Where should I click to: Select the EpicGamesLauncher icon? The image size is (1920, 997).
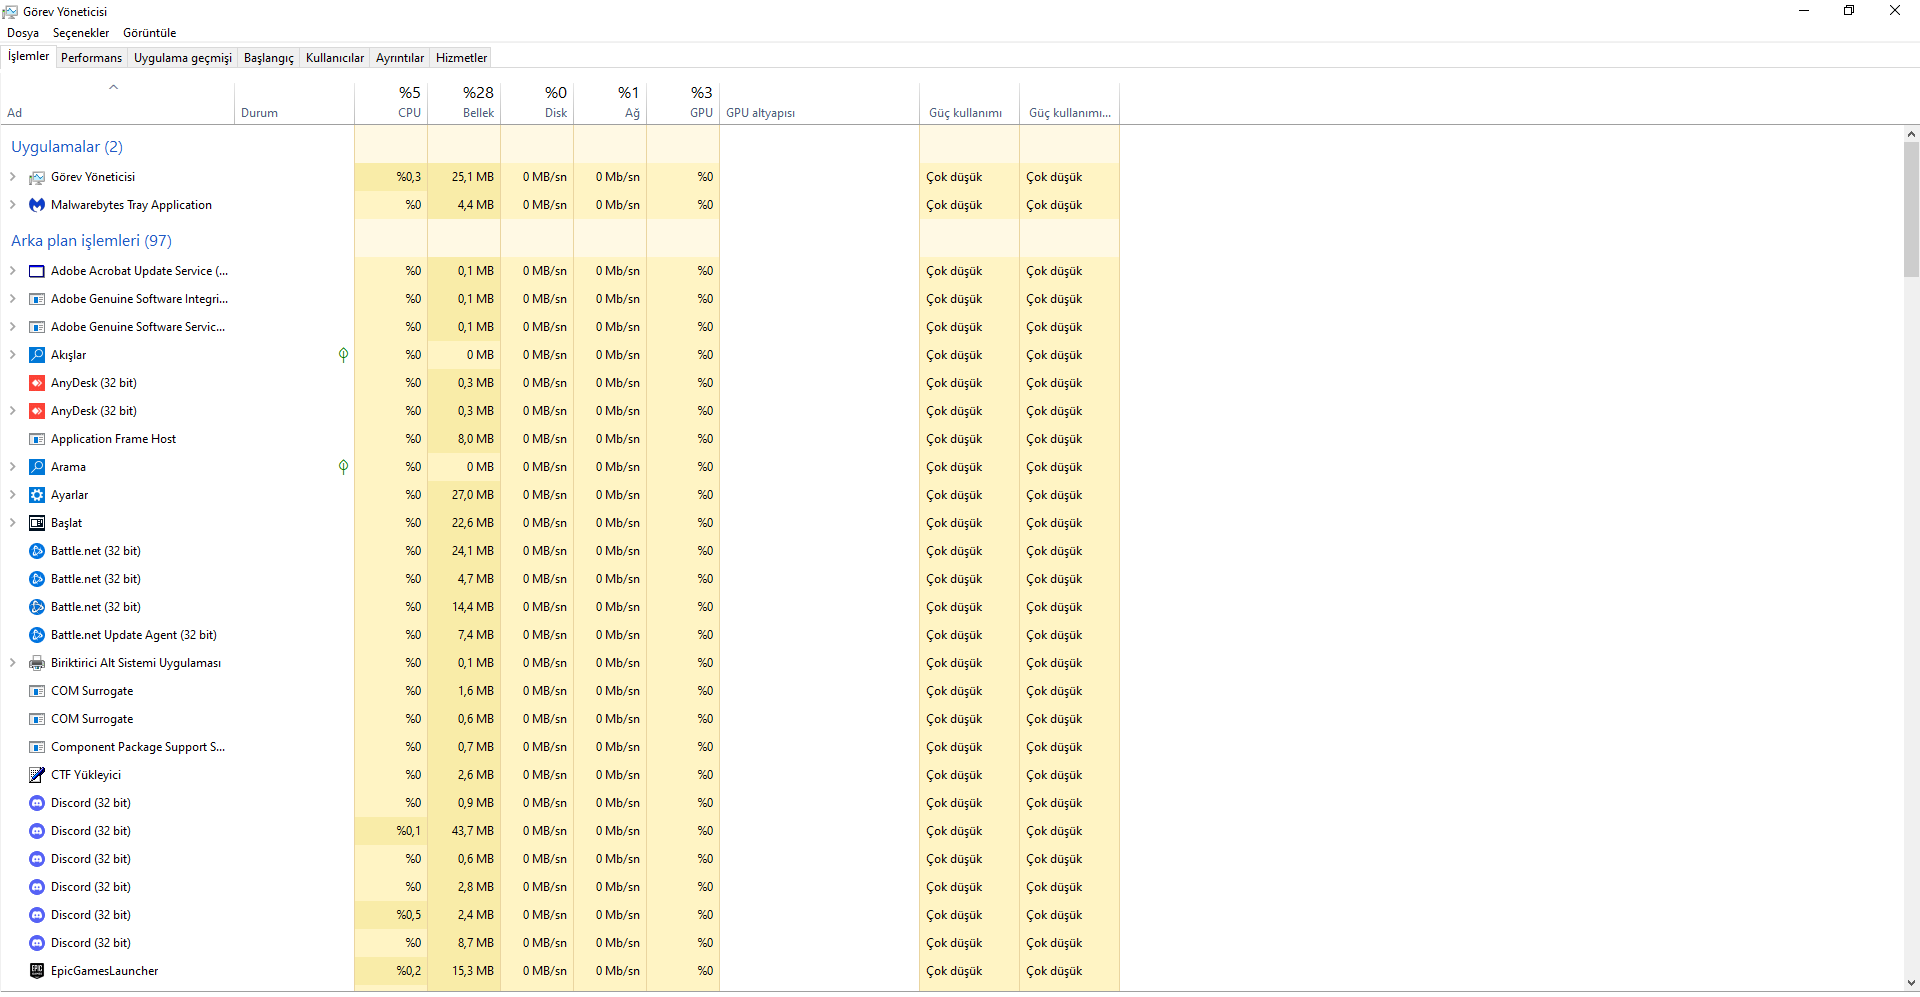[x=37, y=971]
